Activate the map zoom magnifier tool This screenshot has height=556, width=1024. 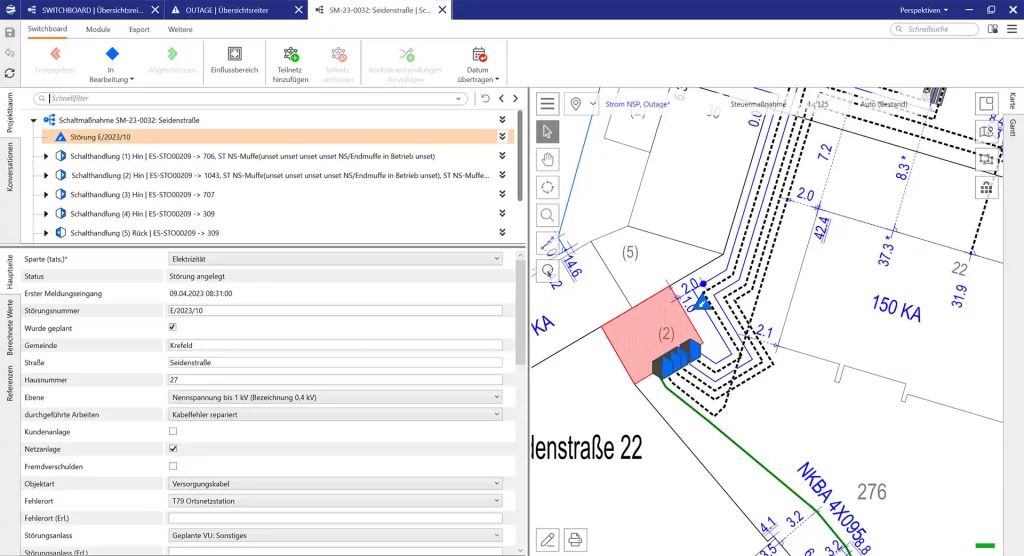547,214
